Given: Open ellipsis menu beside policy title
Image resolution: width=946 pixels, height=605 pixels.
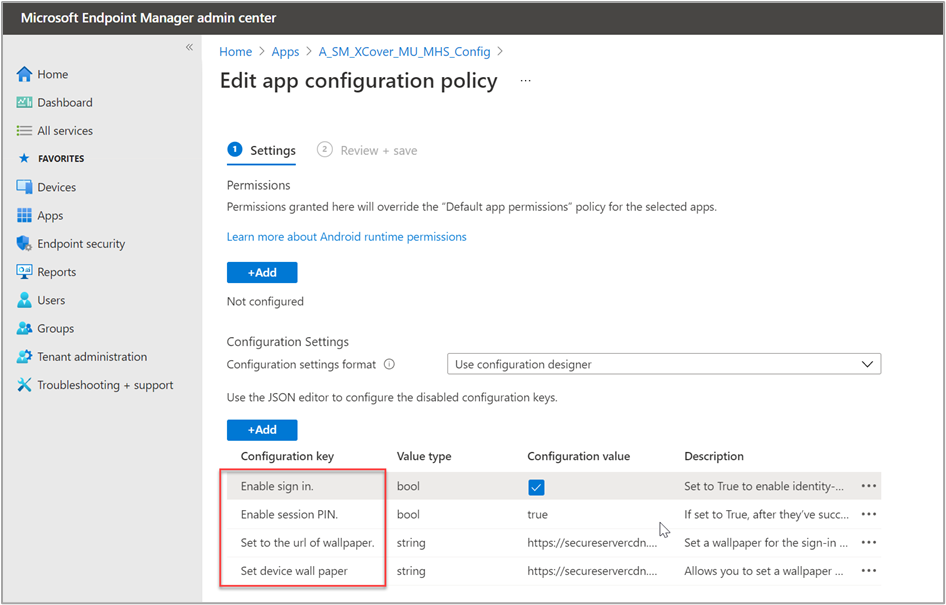Looking at the screenshot, I should point(525,81).
